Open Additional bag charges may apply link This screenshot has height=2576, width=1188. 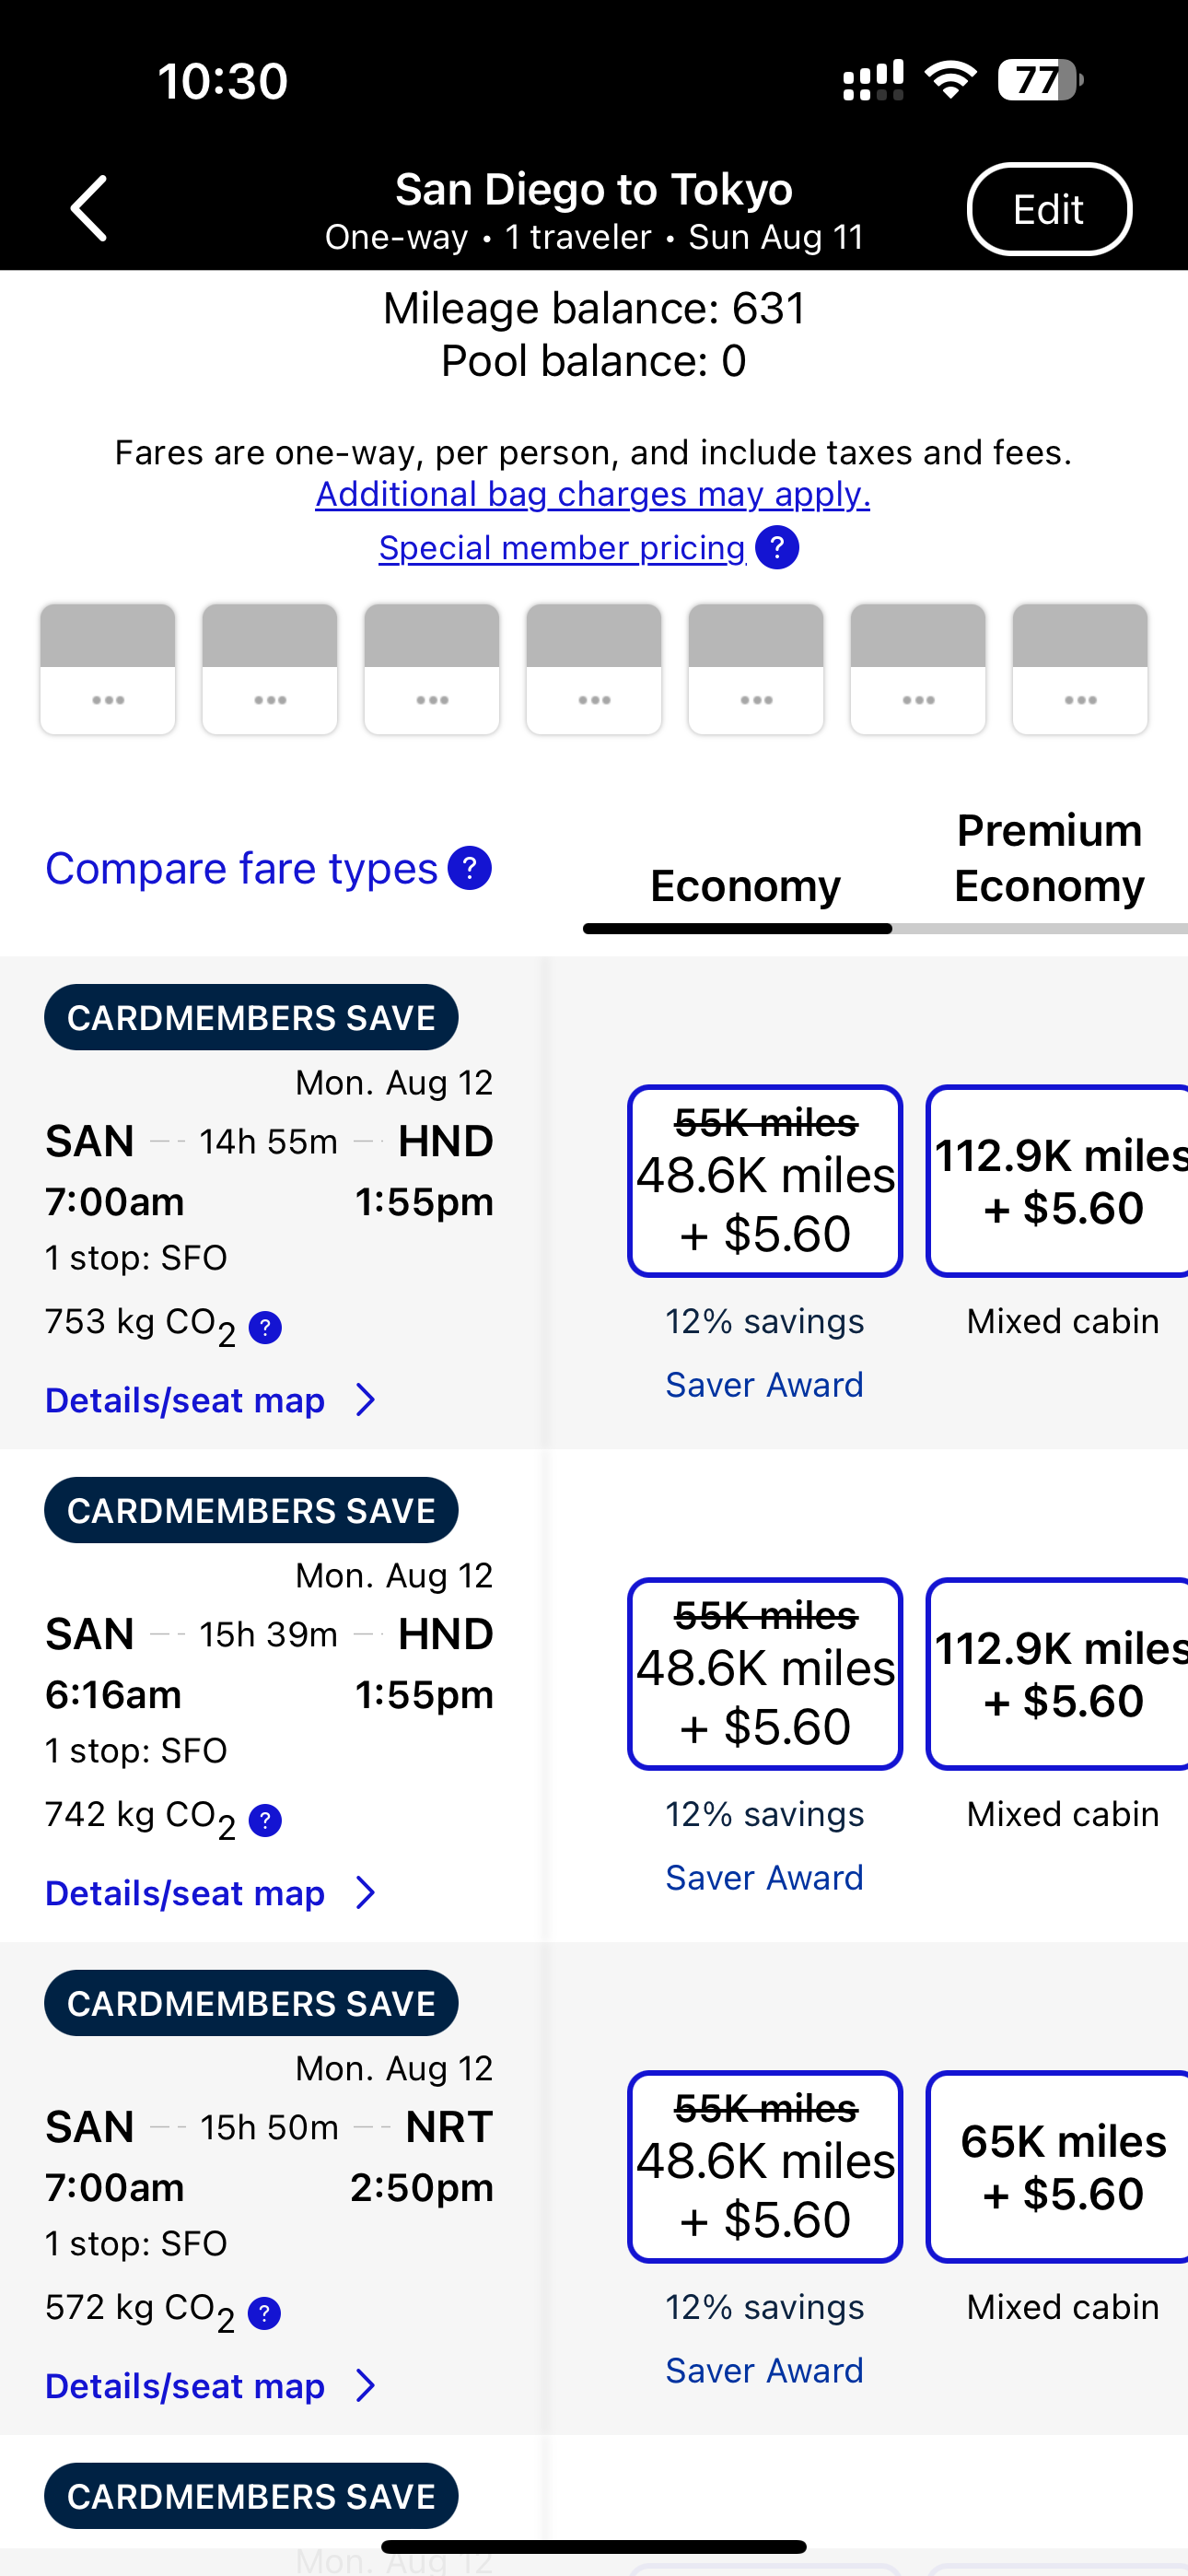tap(593, 494)
